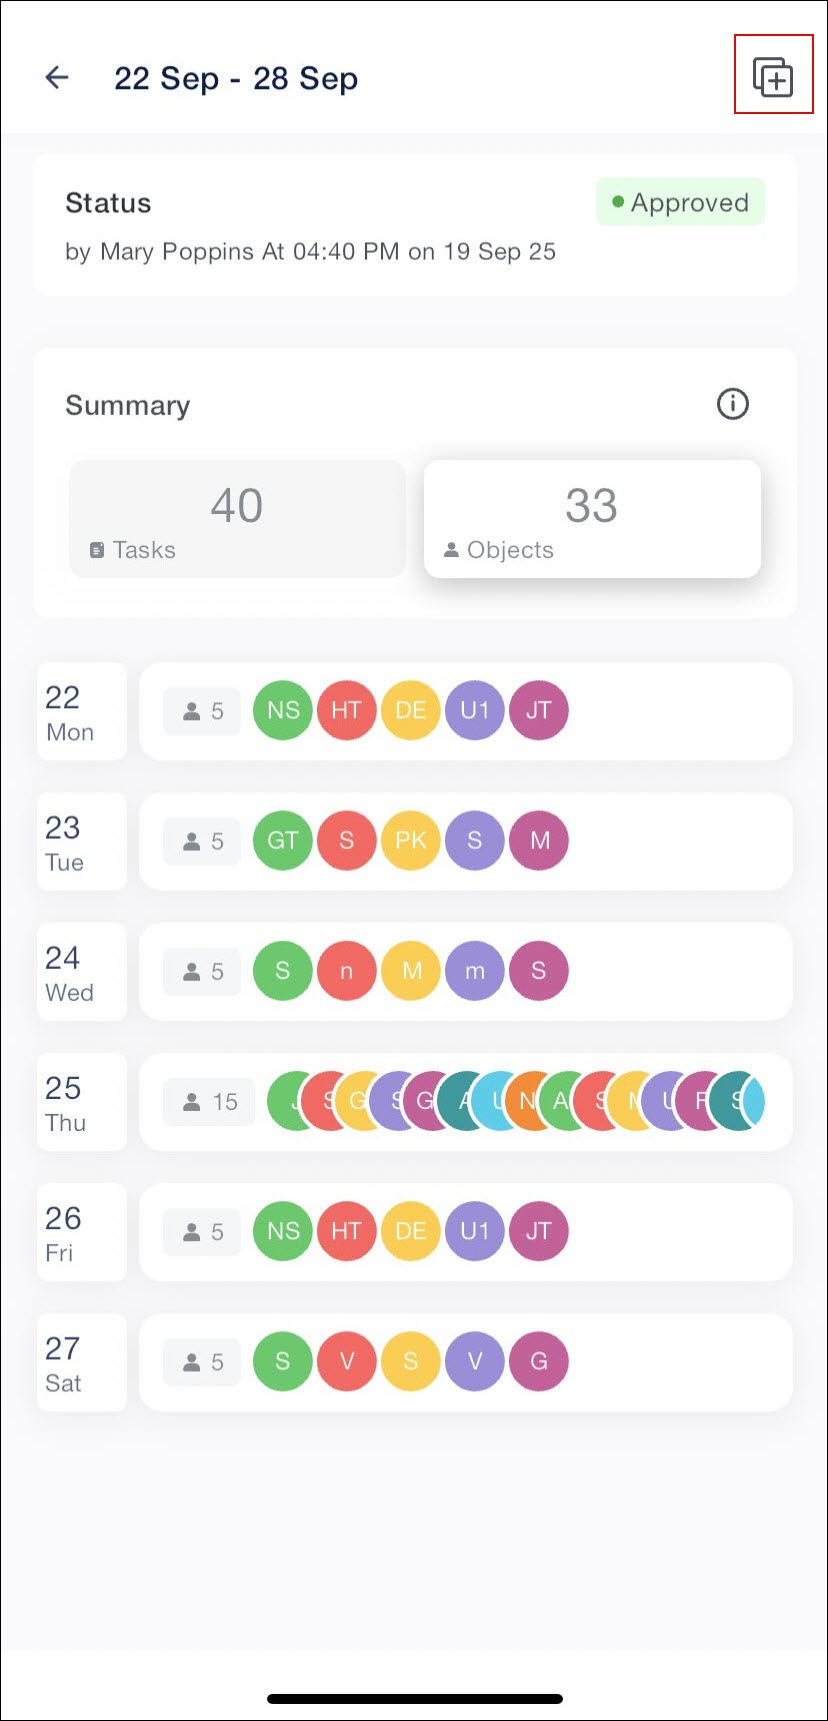The height and width of the screenshot is (1721, 828).
Task: Tap the orange N avatar on Thursday 25
Action: coord(528,1101)
